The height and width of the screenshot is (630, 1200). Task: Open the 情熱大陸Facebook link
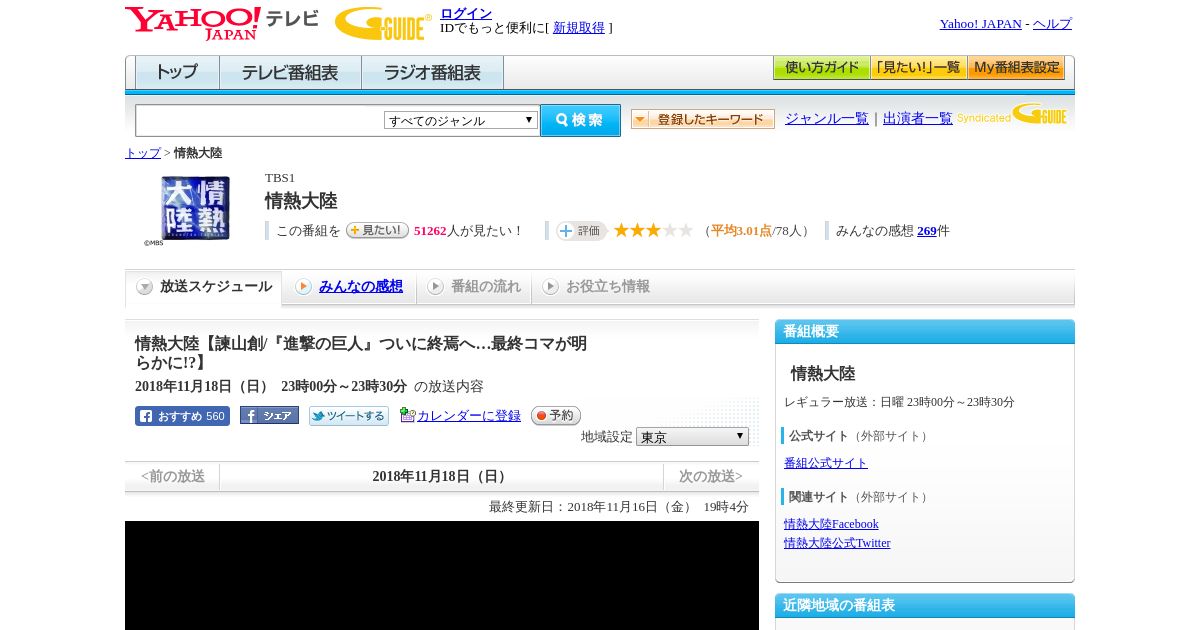[x=831, y=524]
